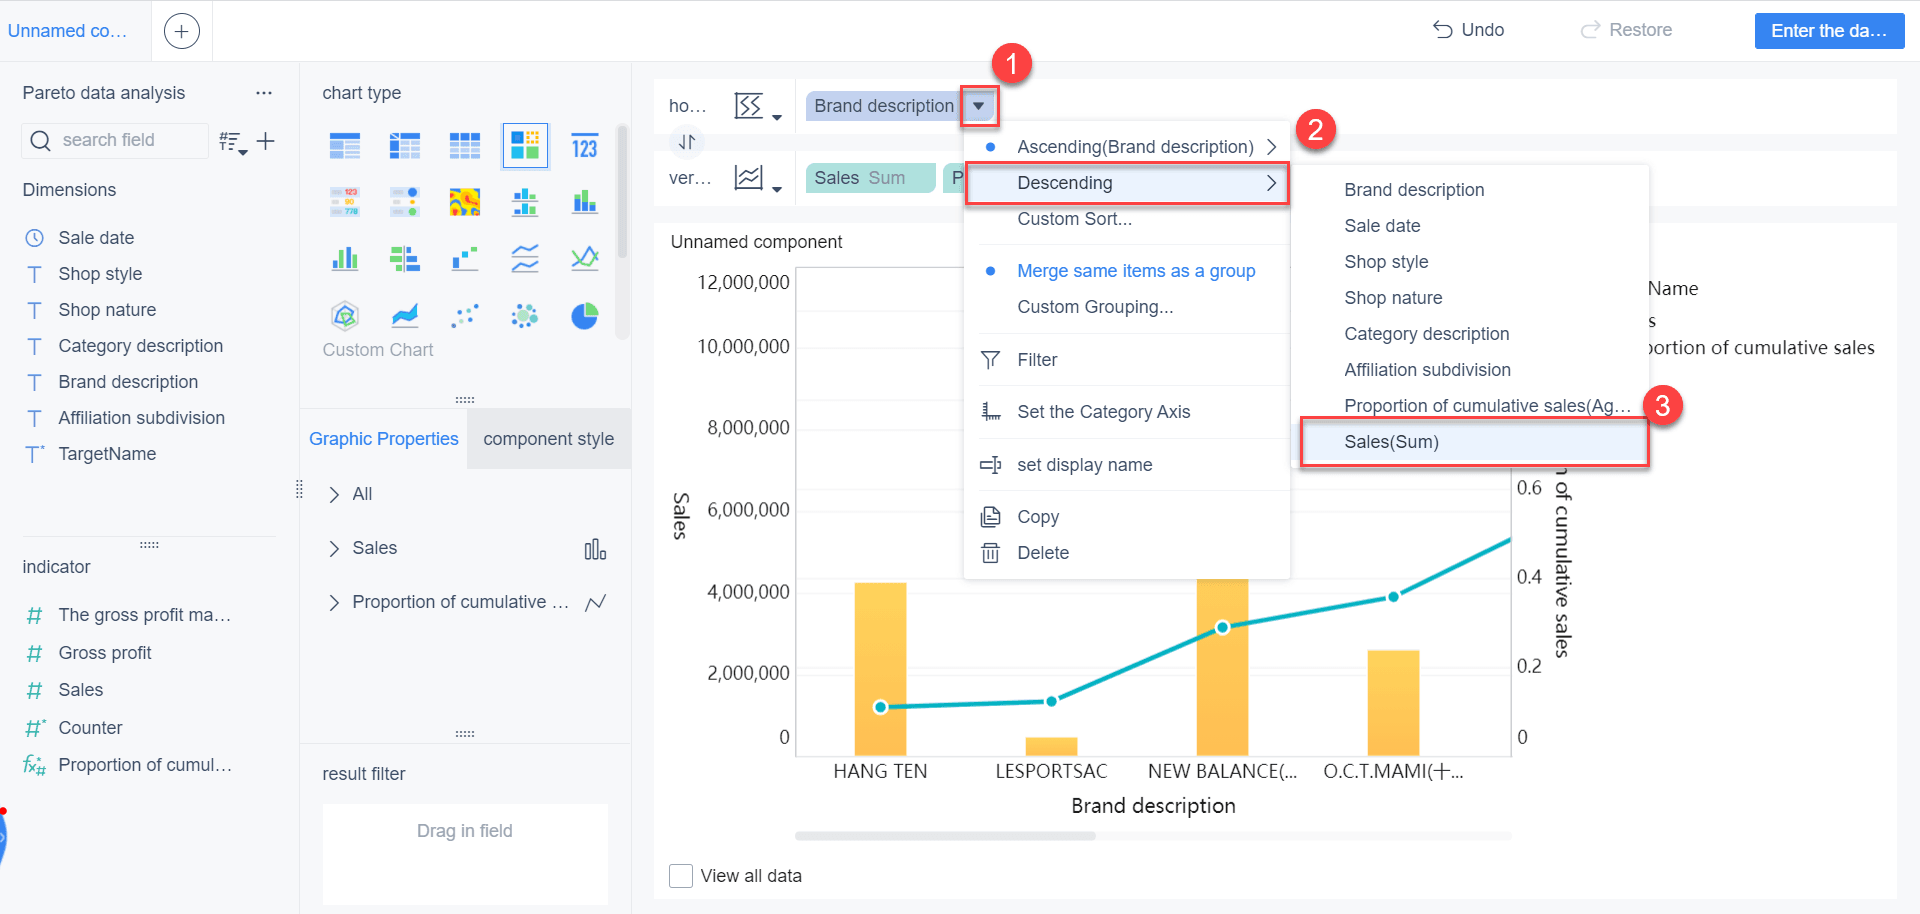Click the Sales bar chart style icon
1920x914 pixels.
[595, 549]
